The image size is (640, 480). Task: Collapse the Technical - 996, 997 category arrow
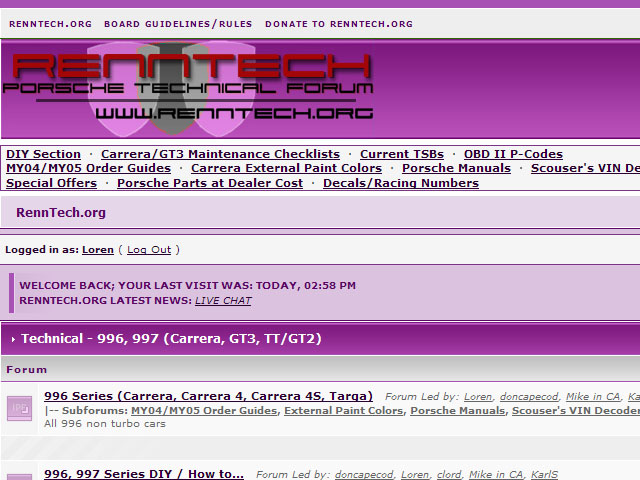coord(13,339)
